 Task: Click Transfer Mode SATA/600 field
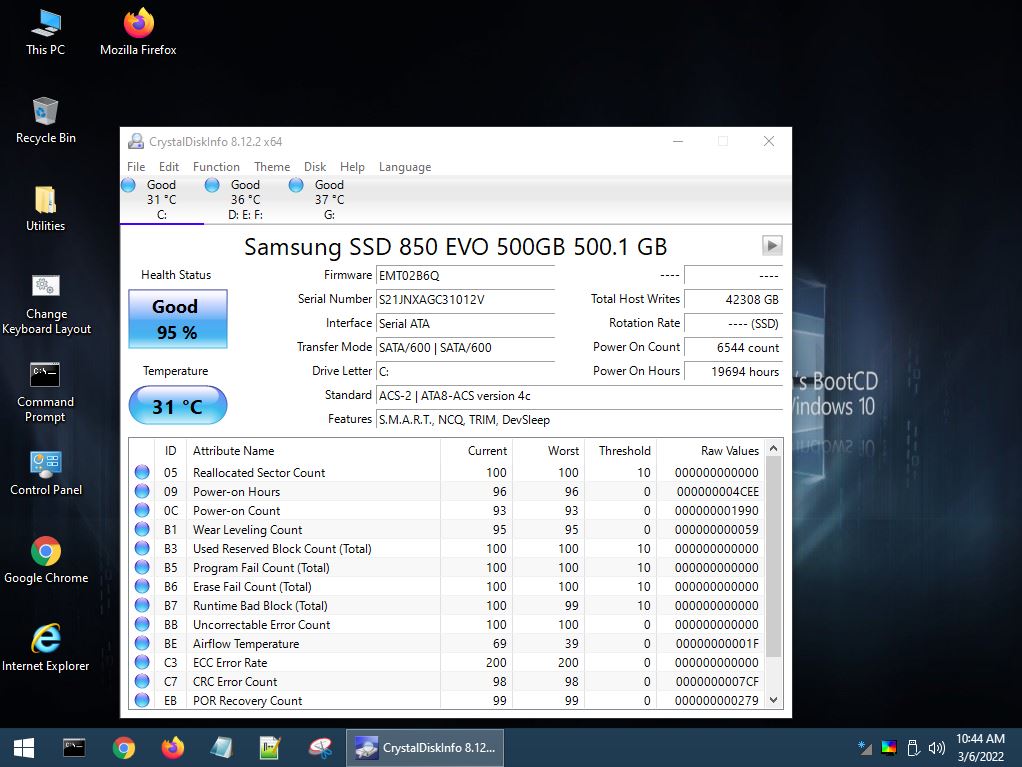(x=465, y=348)
